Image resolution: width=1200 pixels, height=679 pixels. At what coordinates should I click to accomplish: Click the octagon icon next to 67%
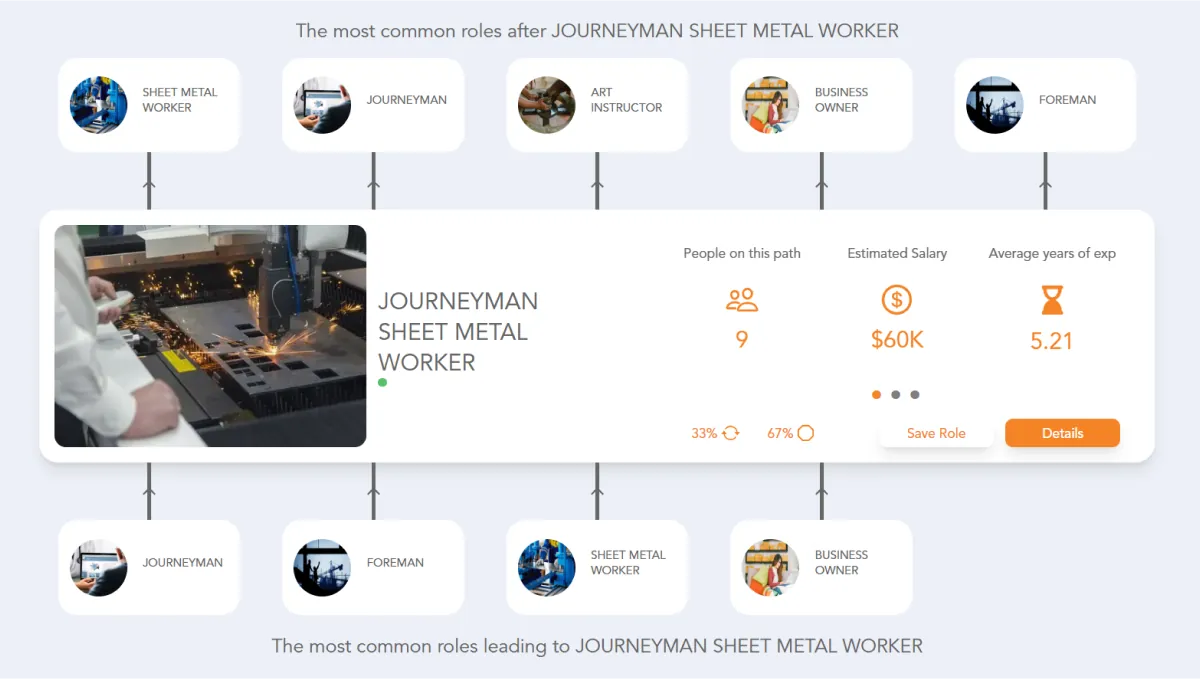805,433
